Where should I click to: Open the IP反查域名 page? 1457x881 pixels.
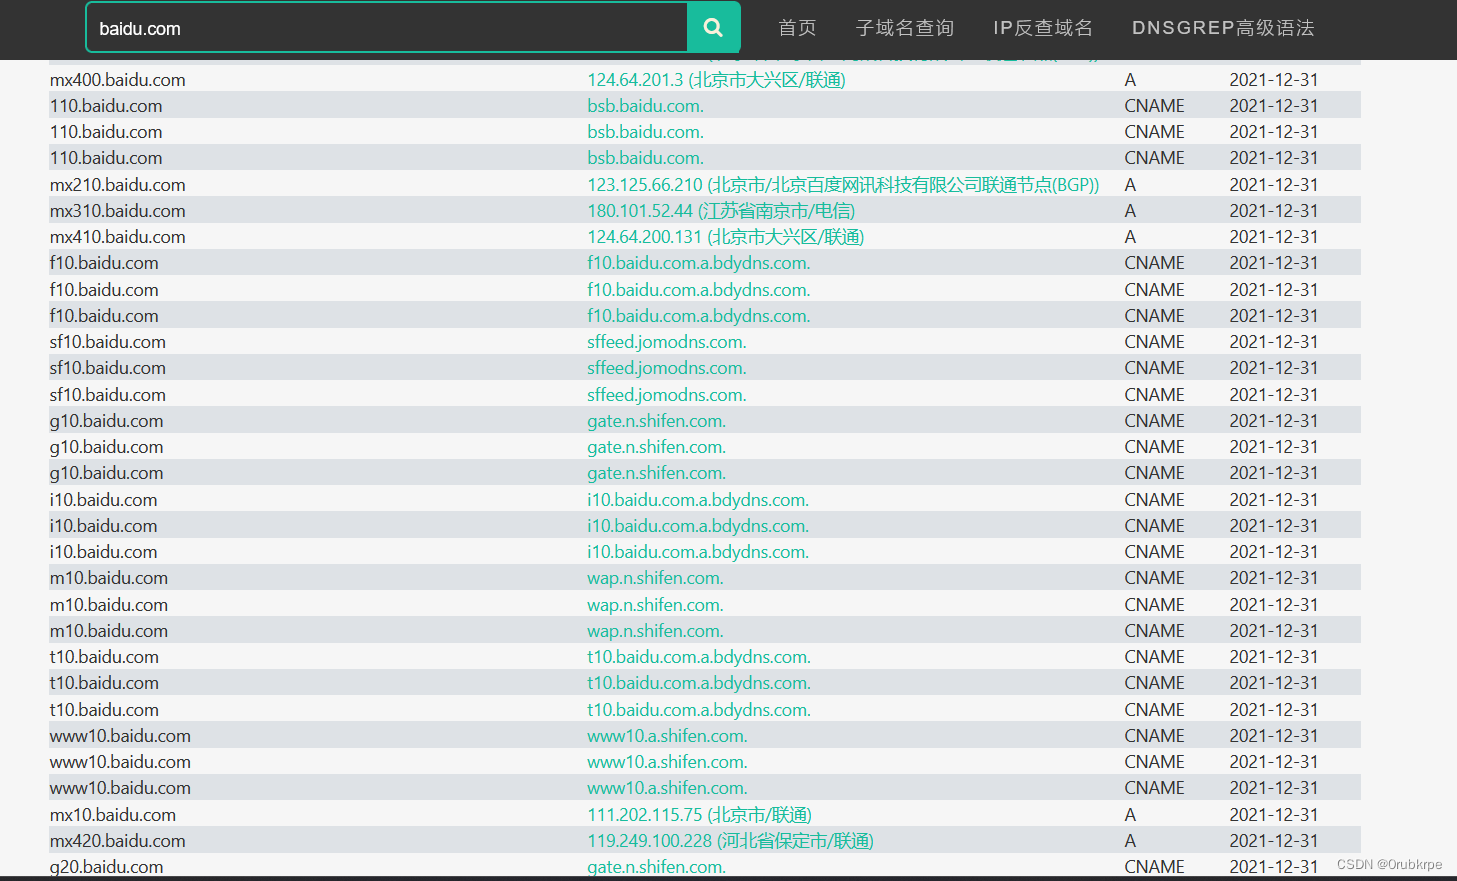1042,27
